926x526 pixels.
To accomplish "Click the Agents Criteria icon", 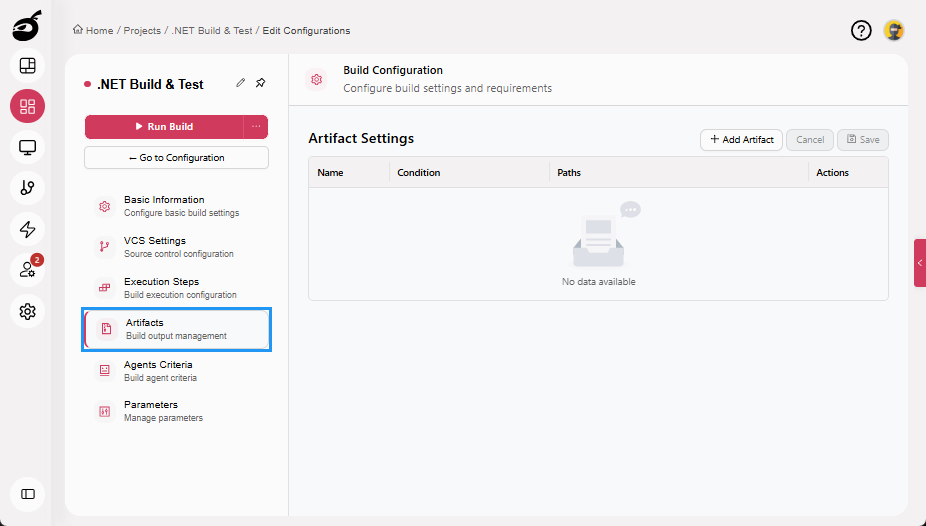I will click(105, 370).
